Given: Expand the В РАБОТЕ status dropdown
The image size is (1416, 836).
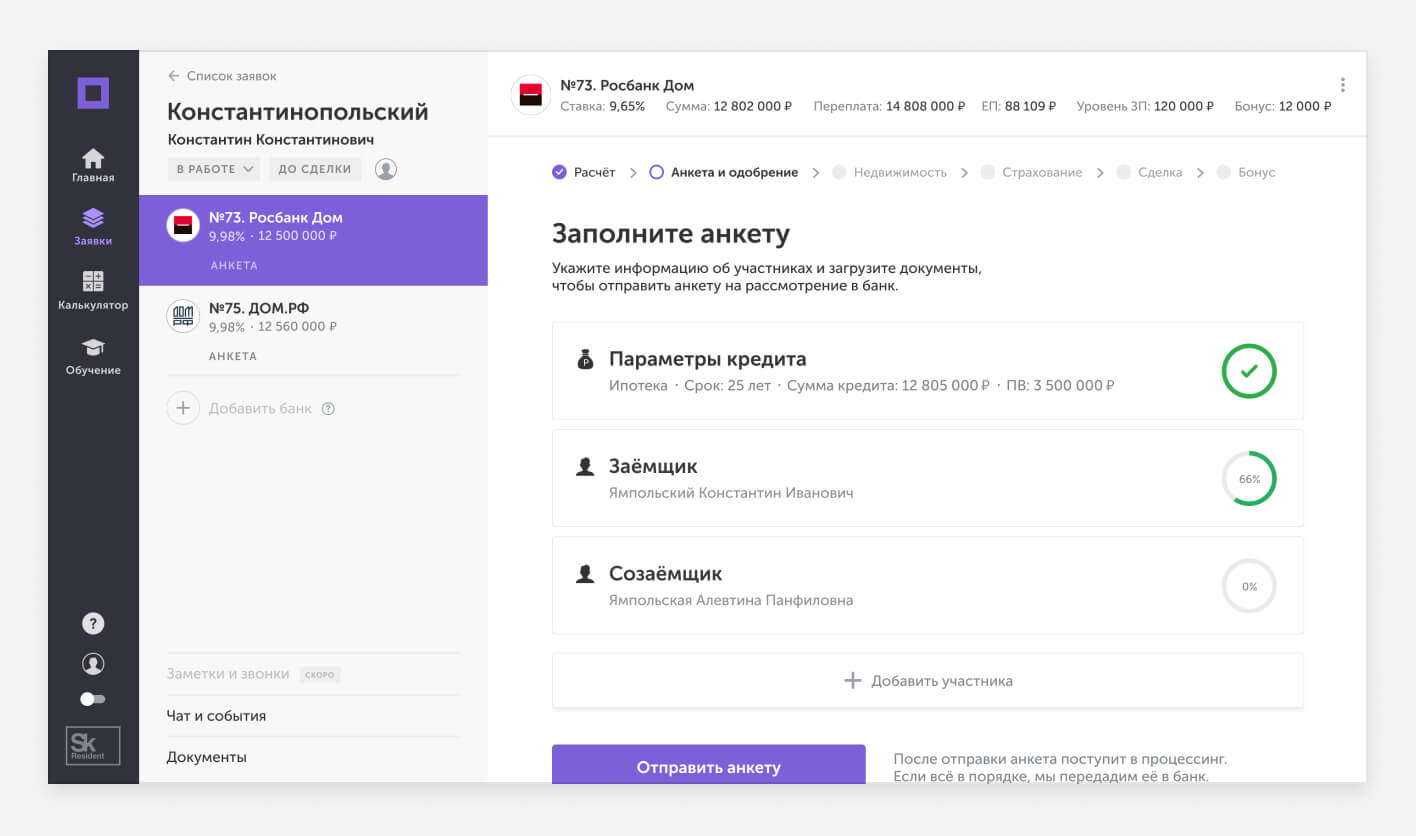Looking at the screenshot, I should coord(214,169).
